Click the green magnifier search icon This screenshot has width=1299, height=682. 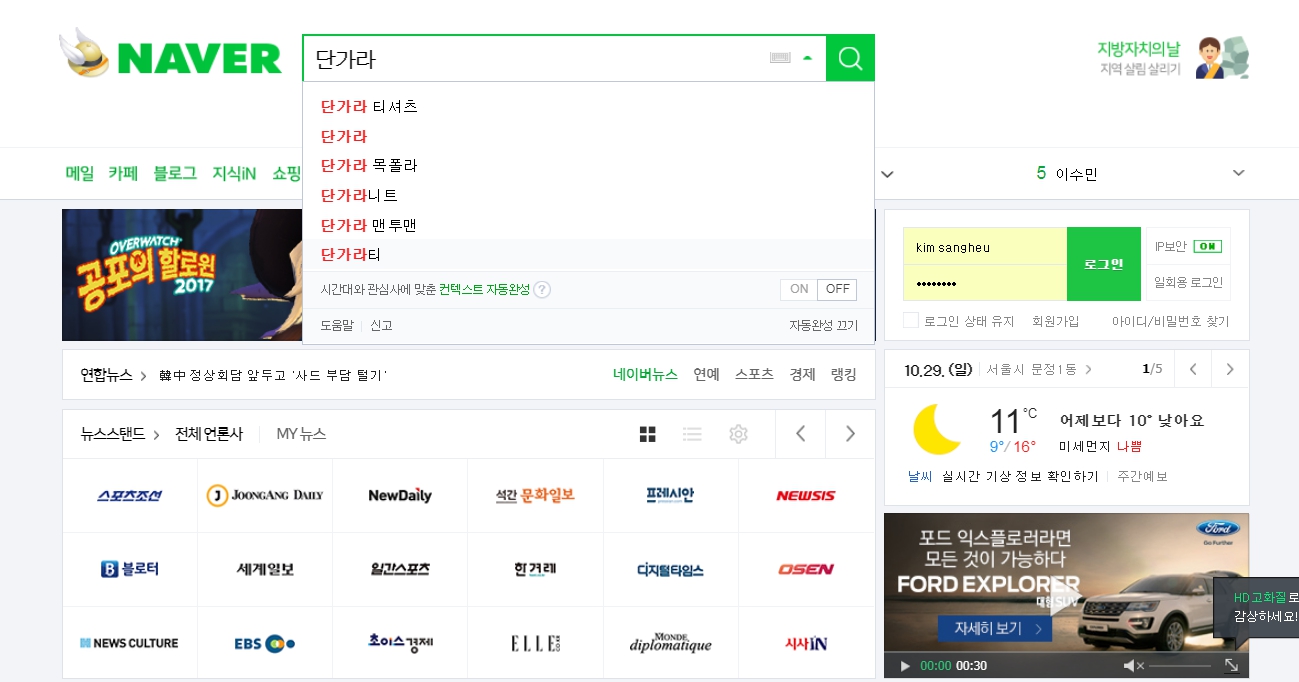pyautogui.click(x=849, y=58)
